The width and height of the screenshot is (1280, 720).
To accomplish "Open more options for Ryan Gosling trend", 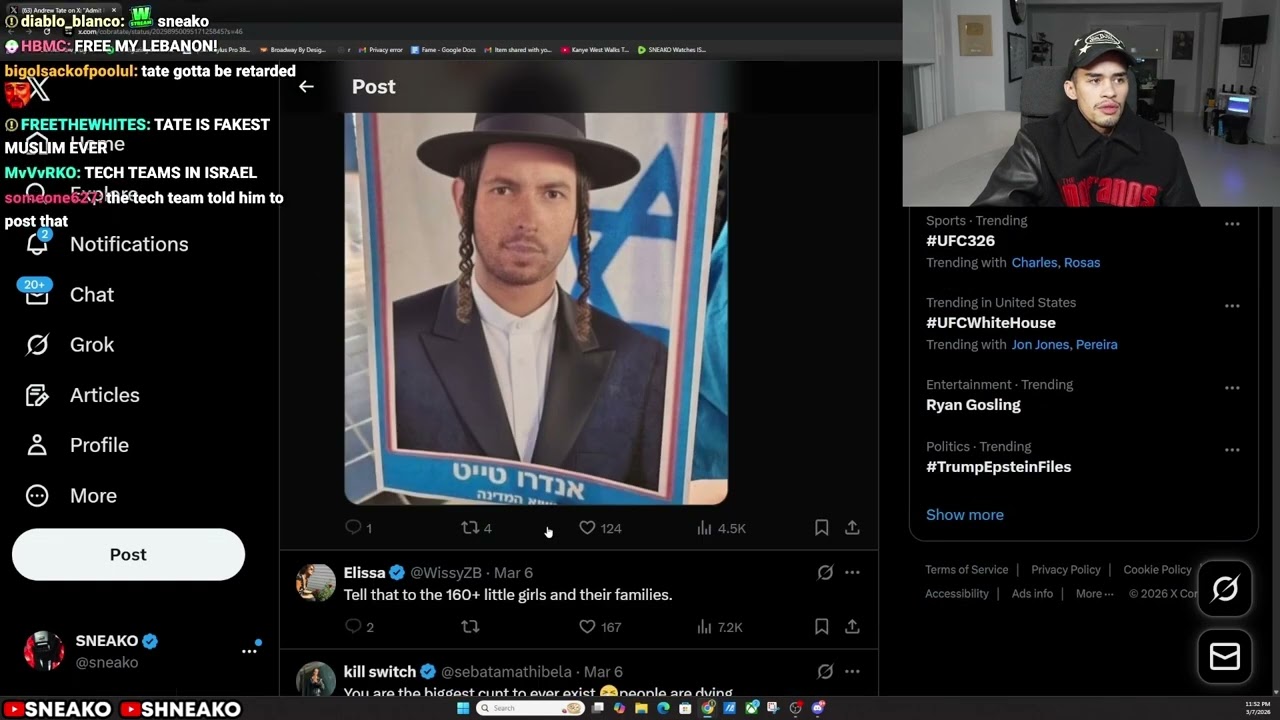I will click(x=1232, y=388).
